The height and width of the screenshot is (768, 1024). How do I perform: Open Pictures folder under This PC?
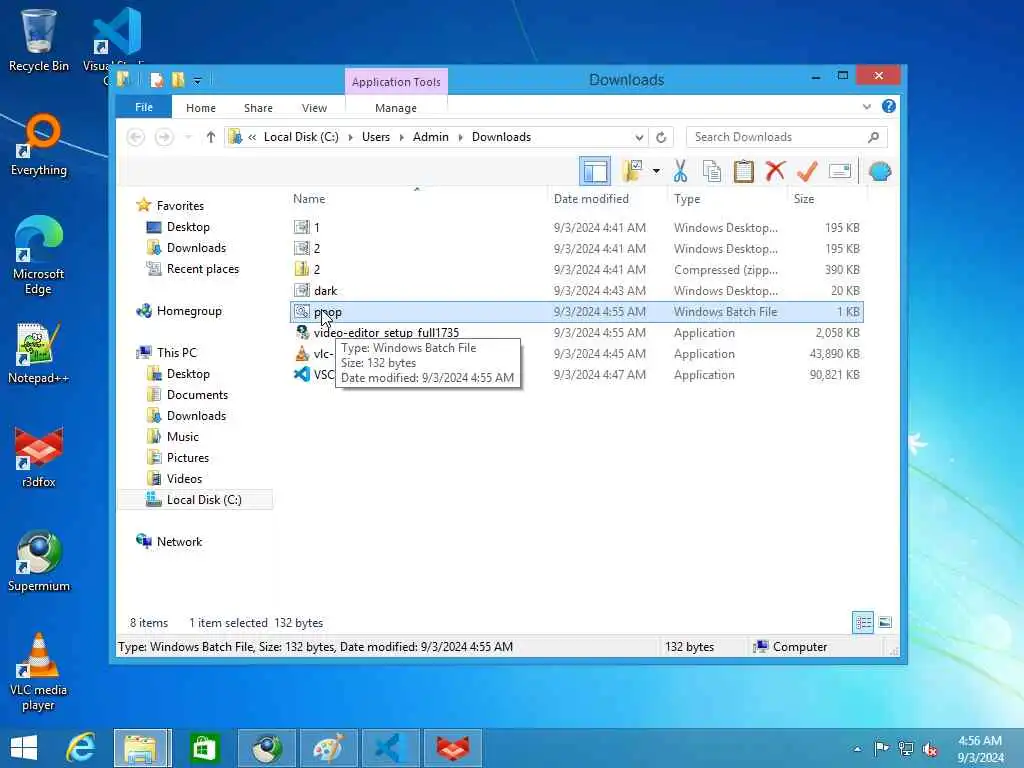pyautogui.click(x=187, y=458)
